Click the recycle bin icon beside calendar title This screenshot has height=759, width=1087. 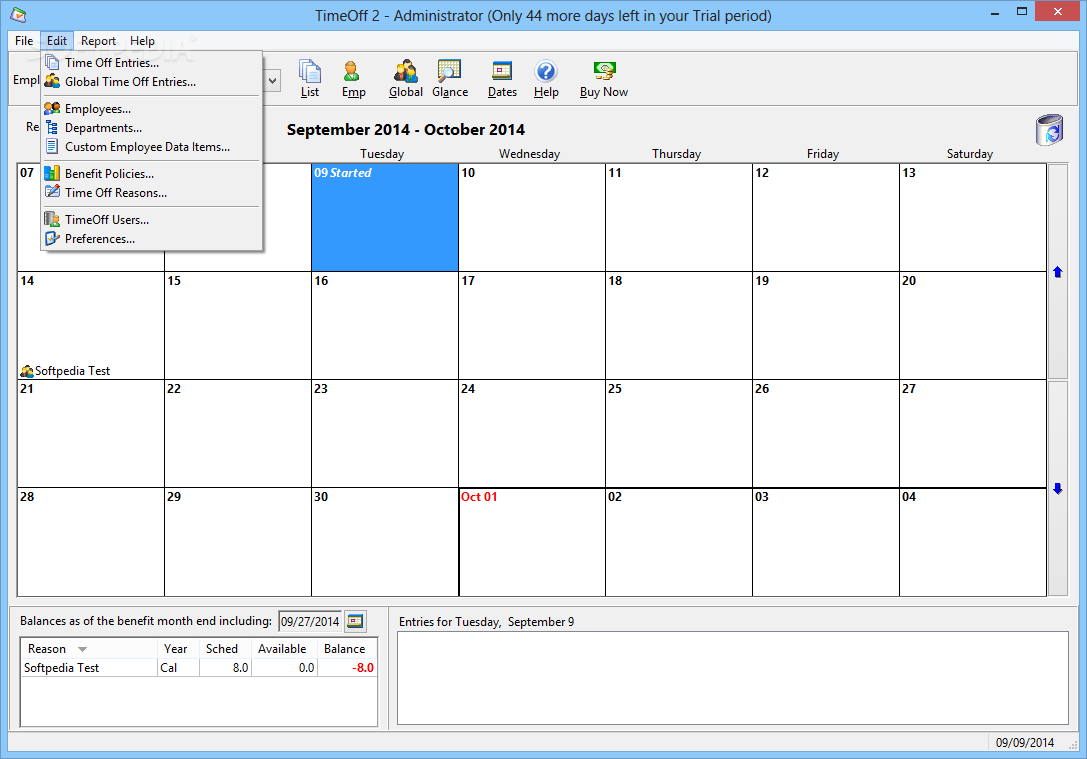click(x=1049, y=130)
